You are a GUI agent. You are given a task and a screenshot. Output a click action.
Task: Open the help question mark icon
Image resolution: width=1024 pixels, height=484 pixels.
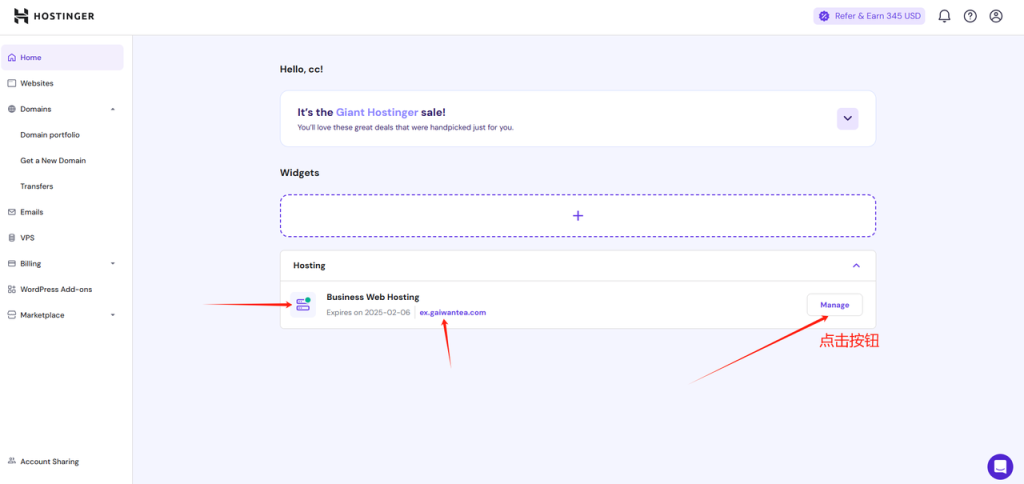[x=970, y=16]
